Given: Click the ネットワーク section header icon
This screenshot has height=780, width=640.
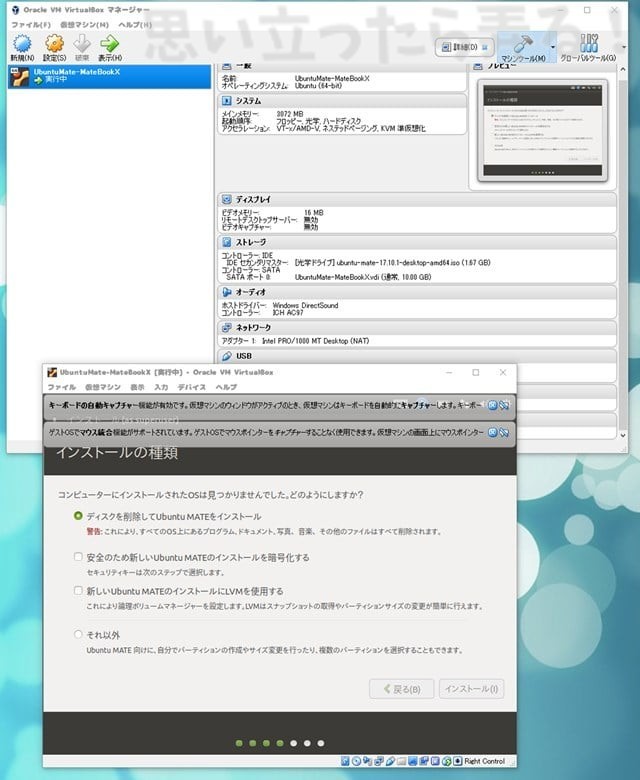Looking at the screenshot, I should tap(227, 327).
